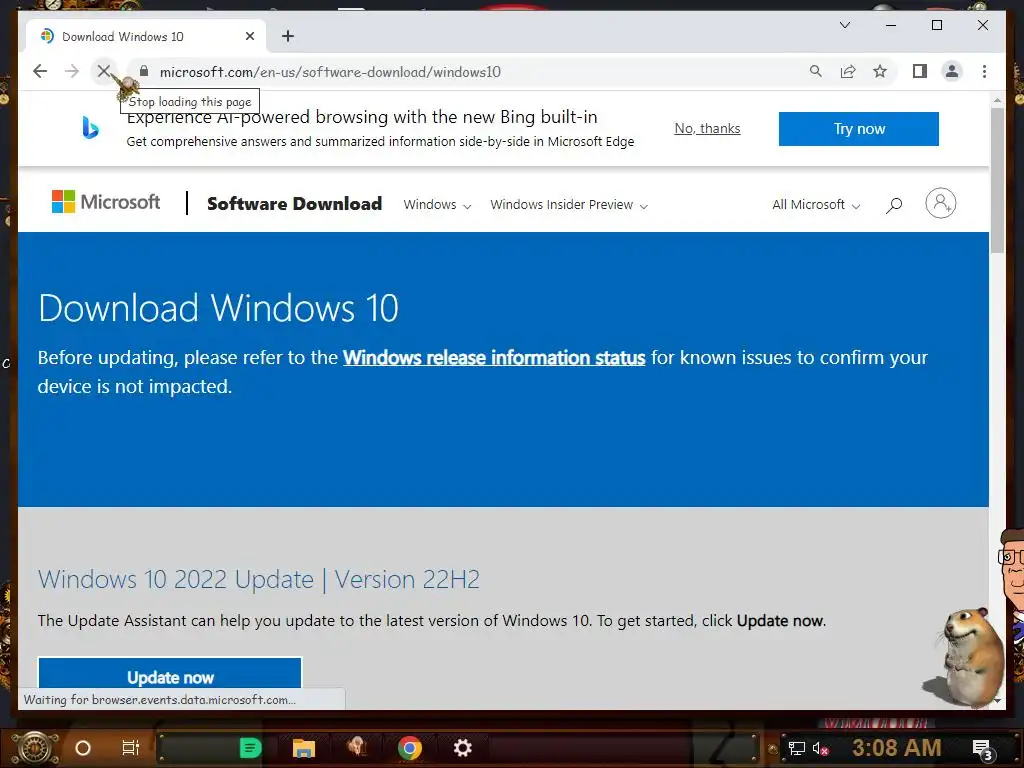
Task: Sign in using the account icon
Action: coord(940,203)
